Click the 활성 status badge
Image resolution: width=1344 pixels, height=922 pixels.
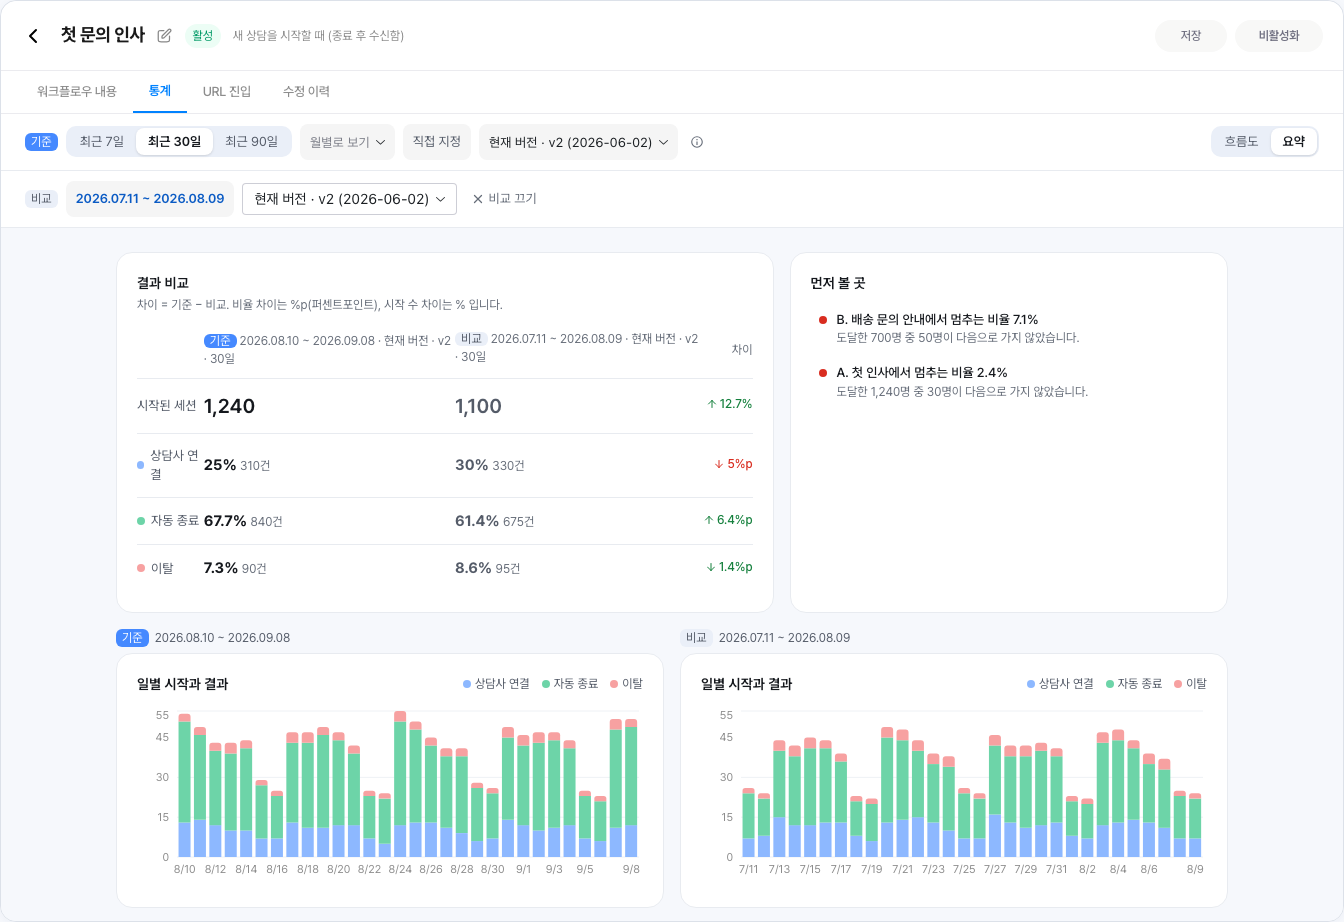click(203, 36)
